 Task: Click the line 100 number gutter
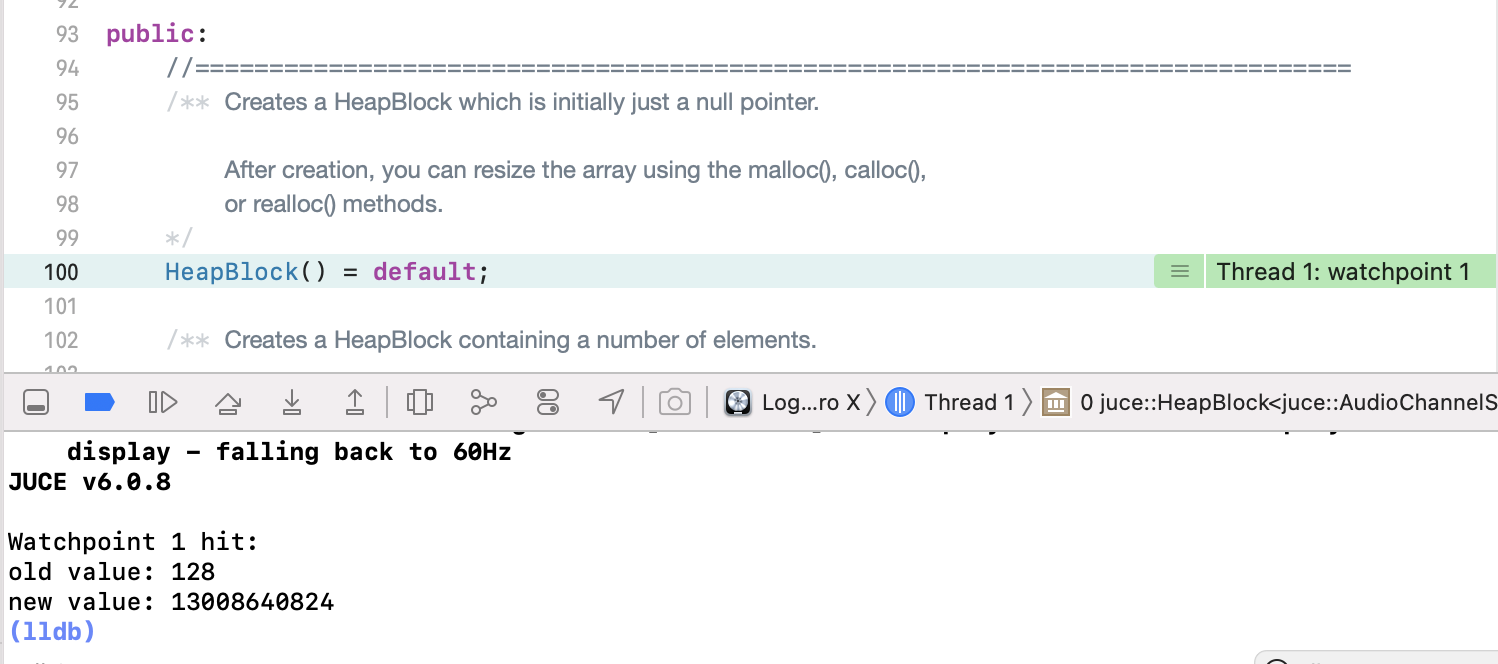(x=61, y=272)
